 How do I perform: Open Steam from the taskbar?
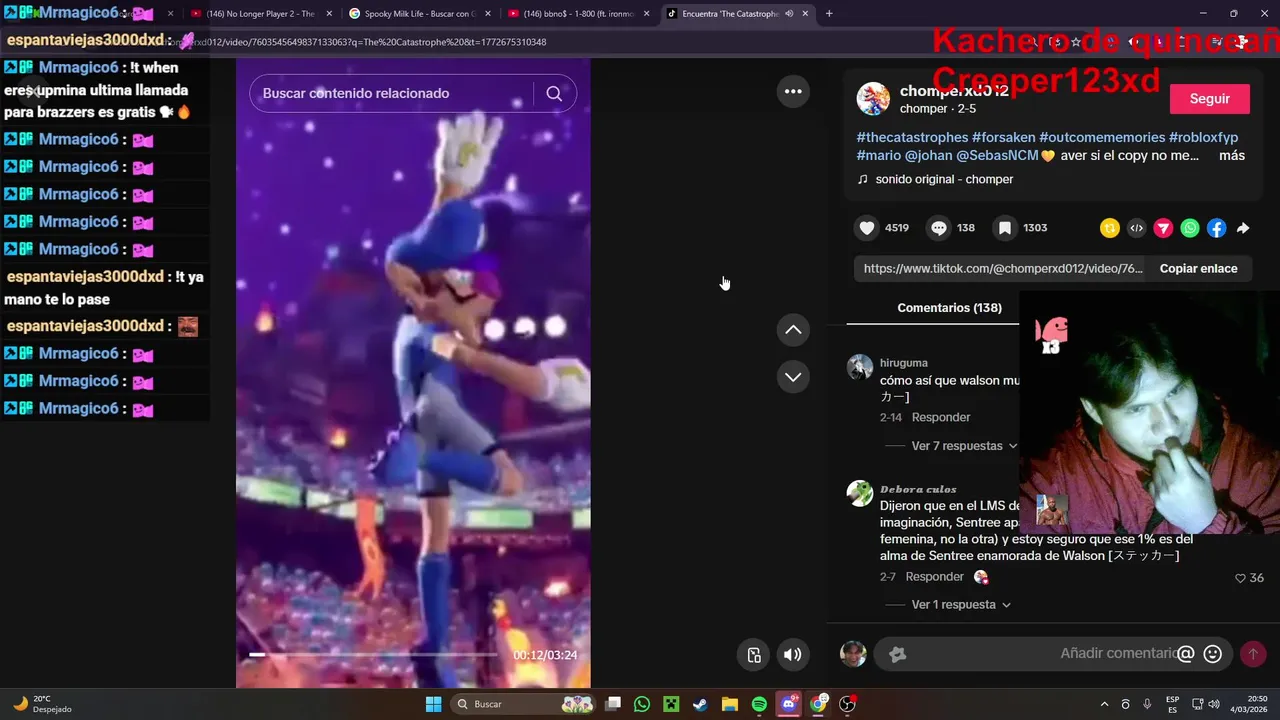pos(700,704)
